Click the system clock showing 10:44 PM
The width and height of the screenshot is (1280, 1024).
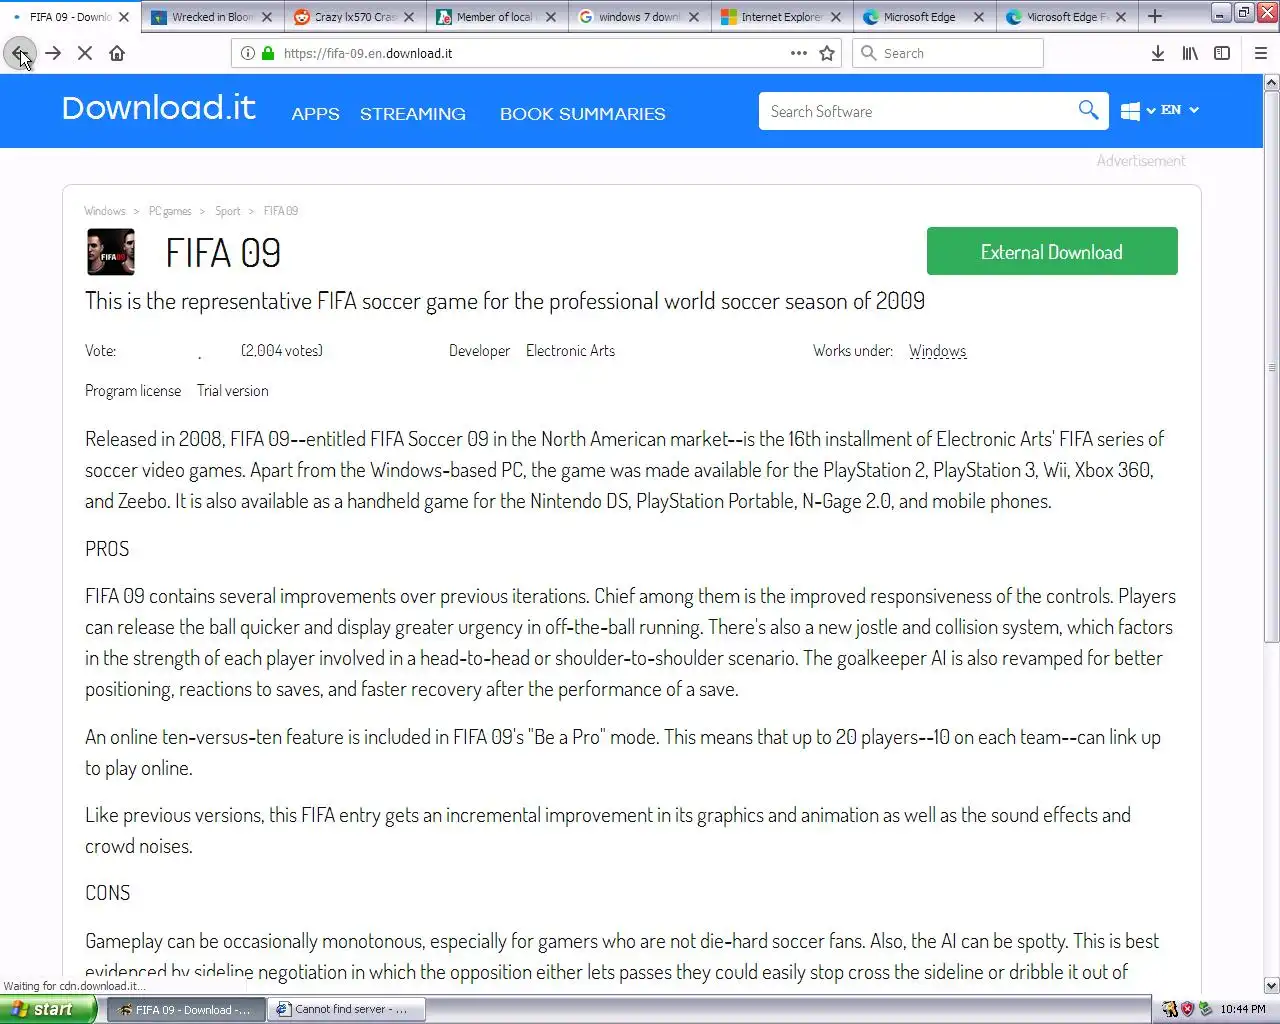click(1243, 1010)
